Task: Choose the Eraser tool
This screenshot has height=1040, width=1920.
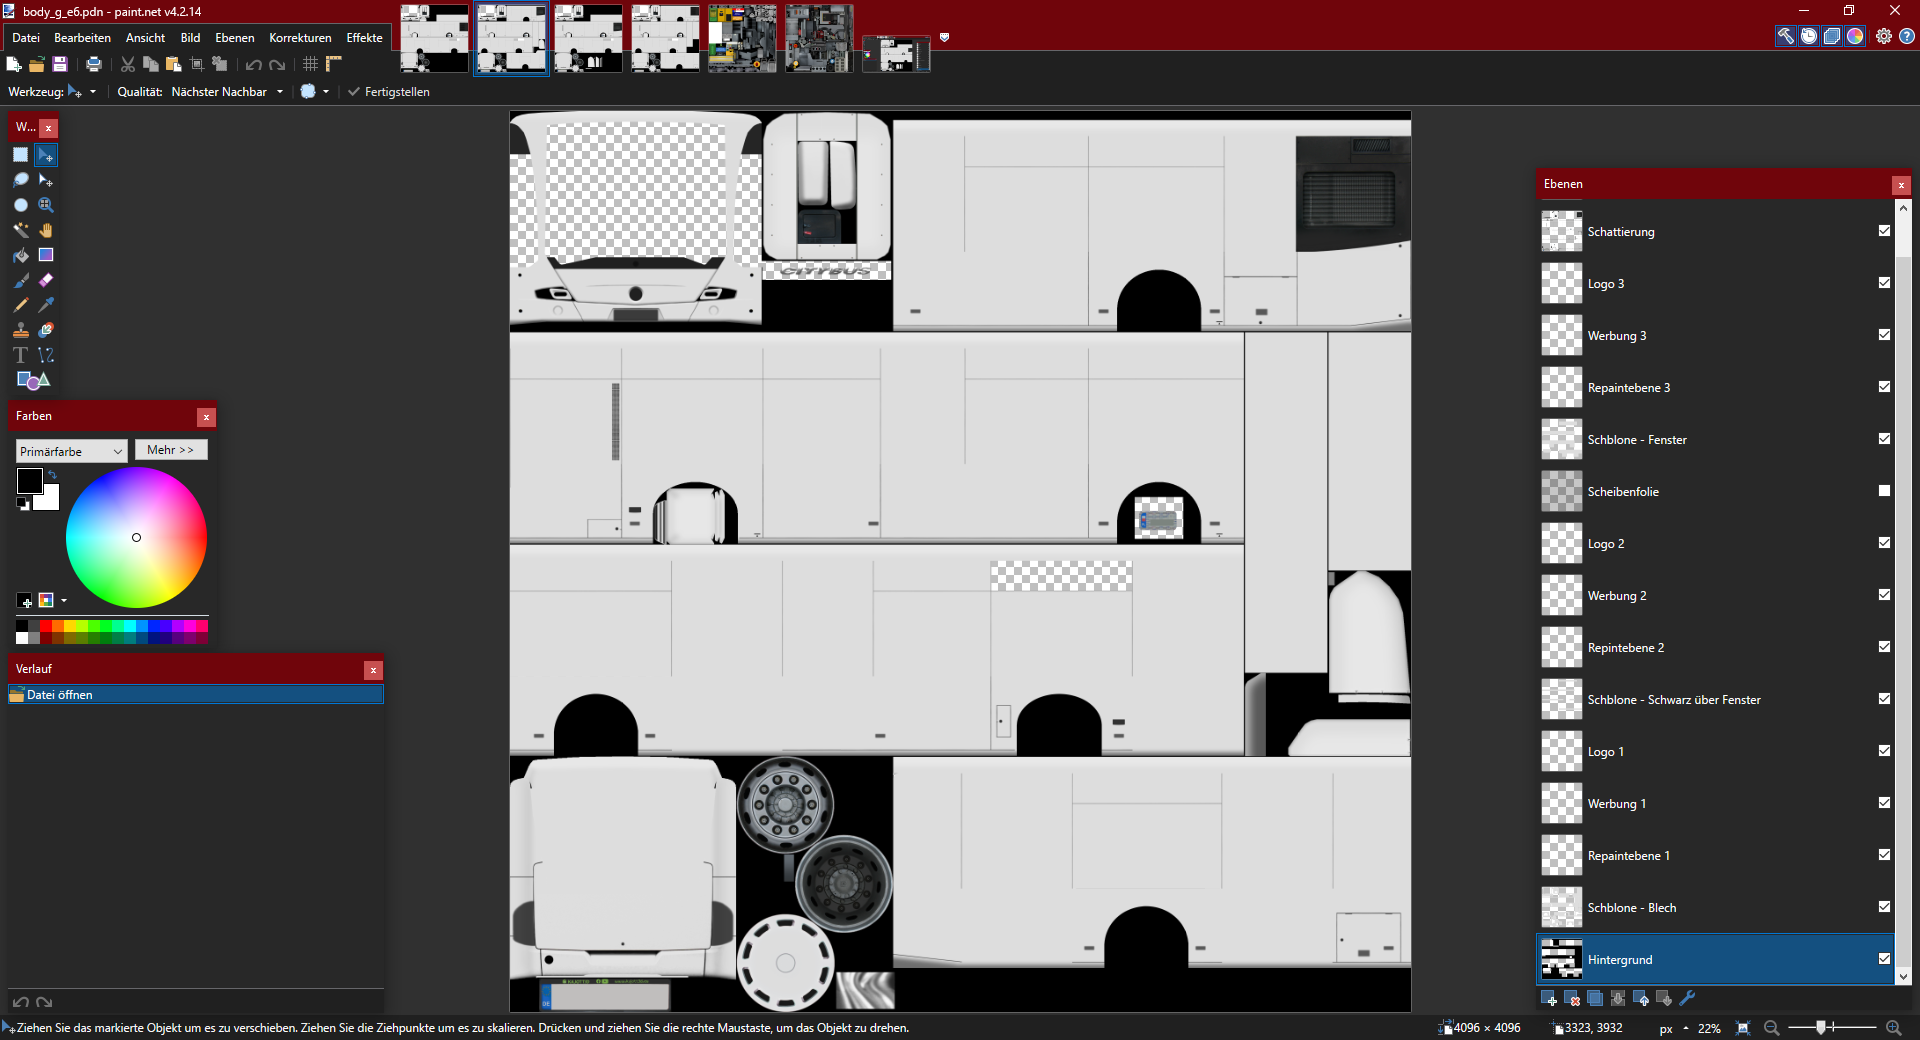Action: 46,280
